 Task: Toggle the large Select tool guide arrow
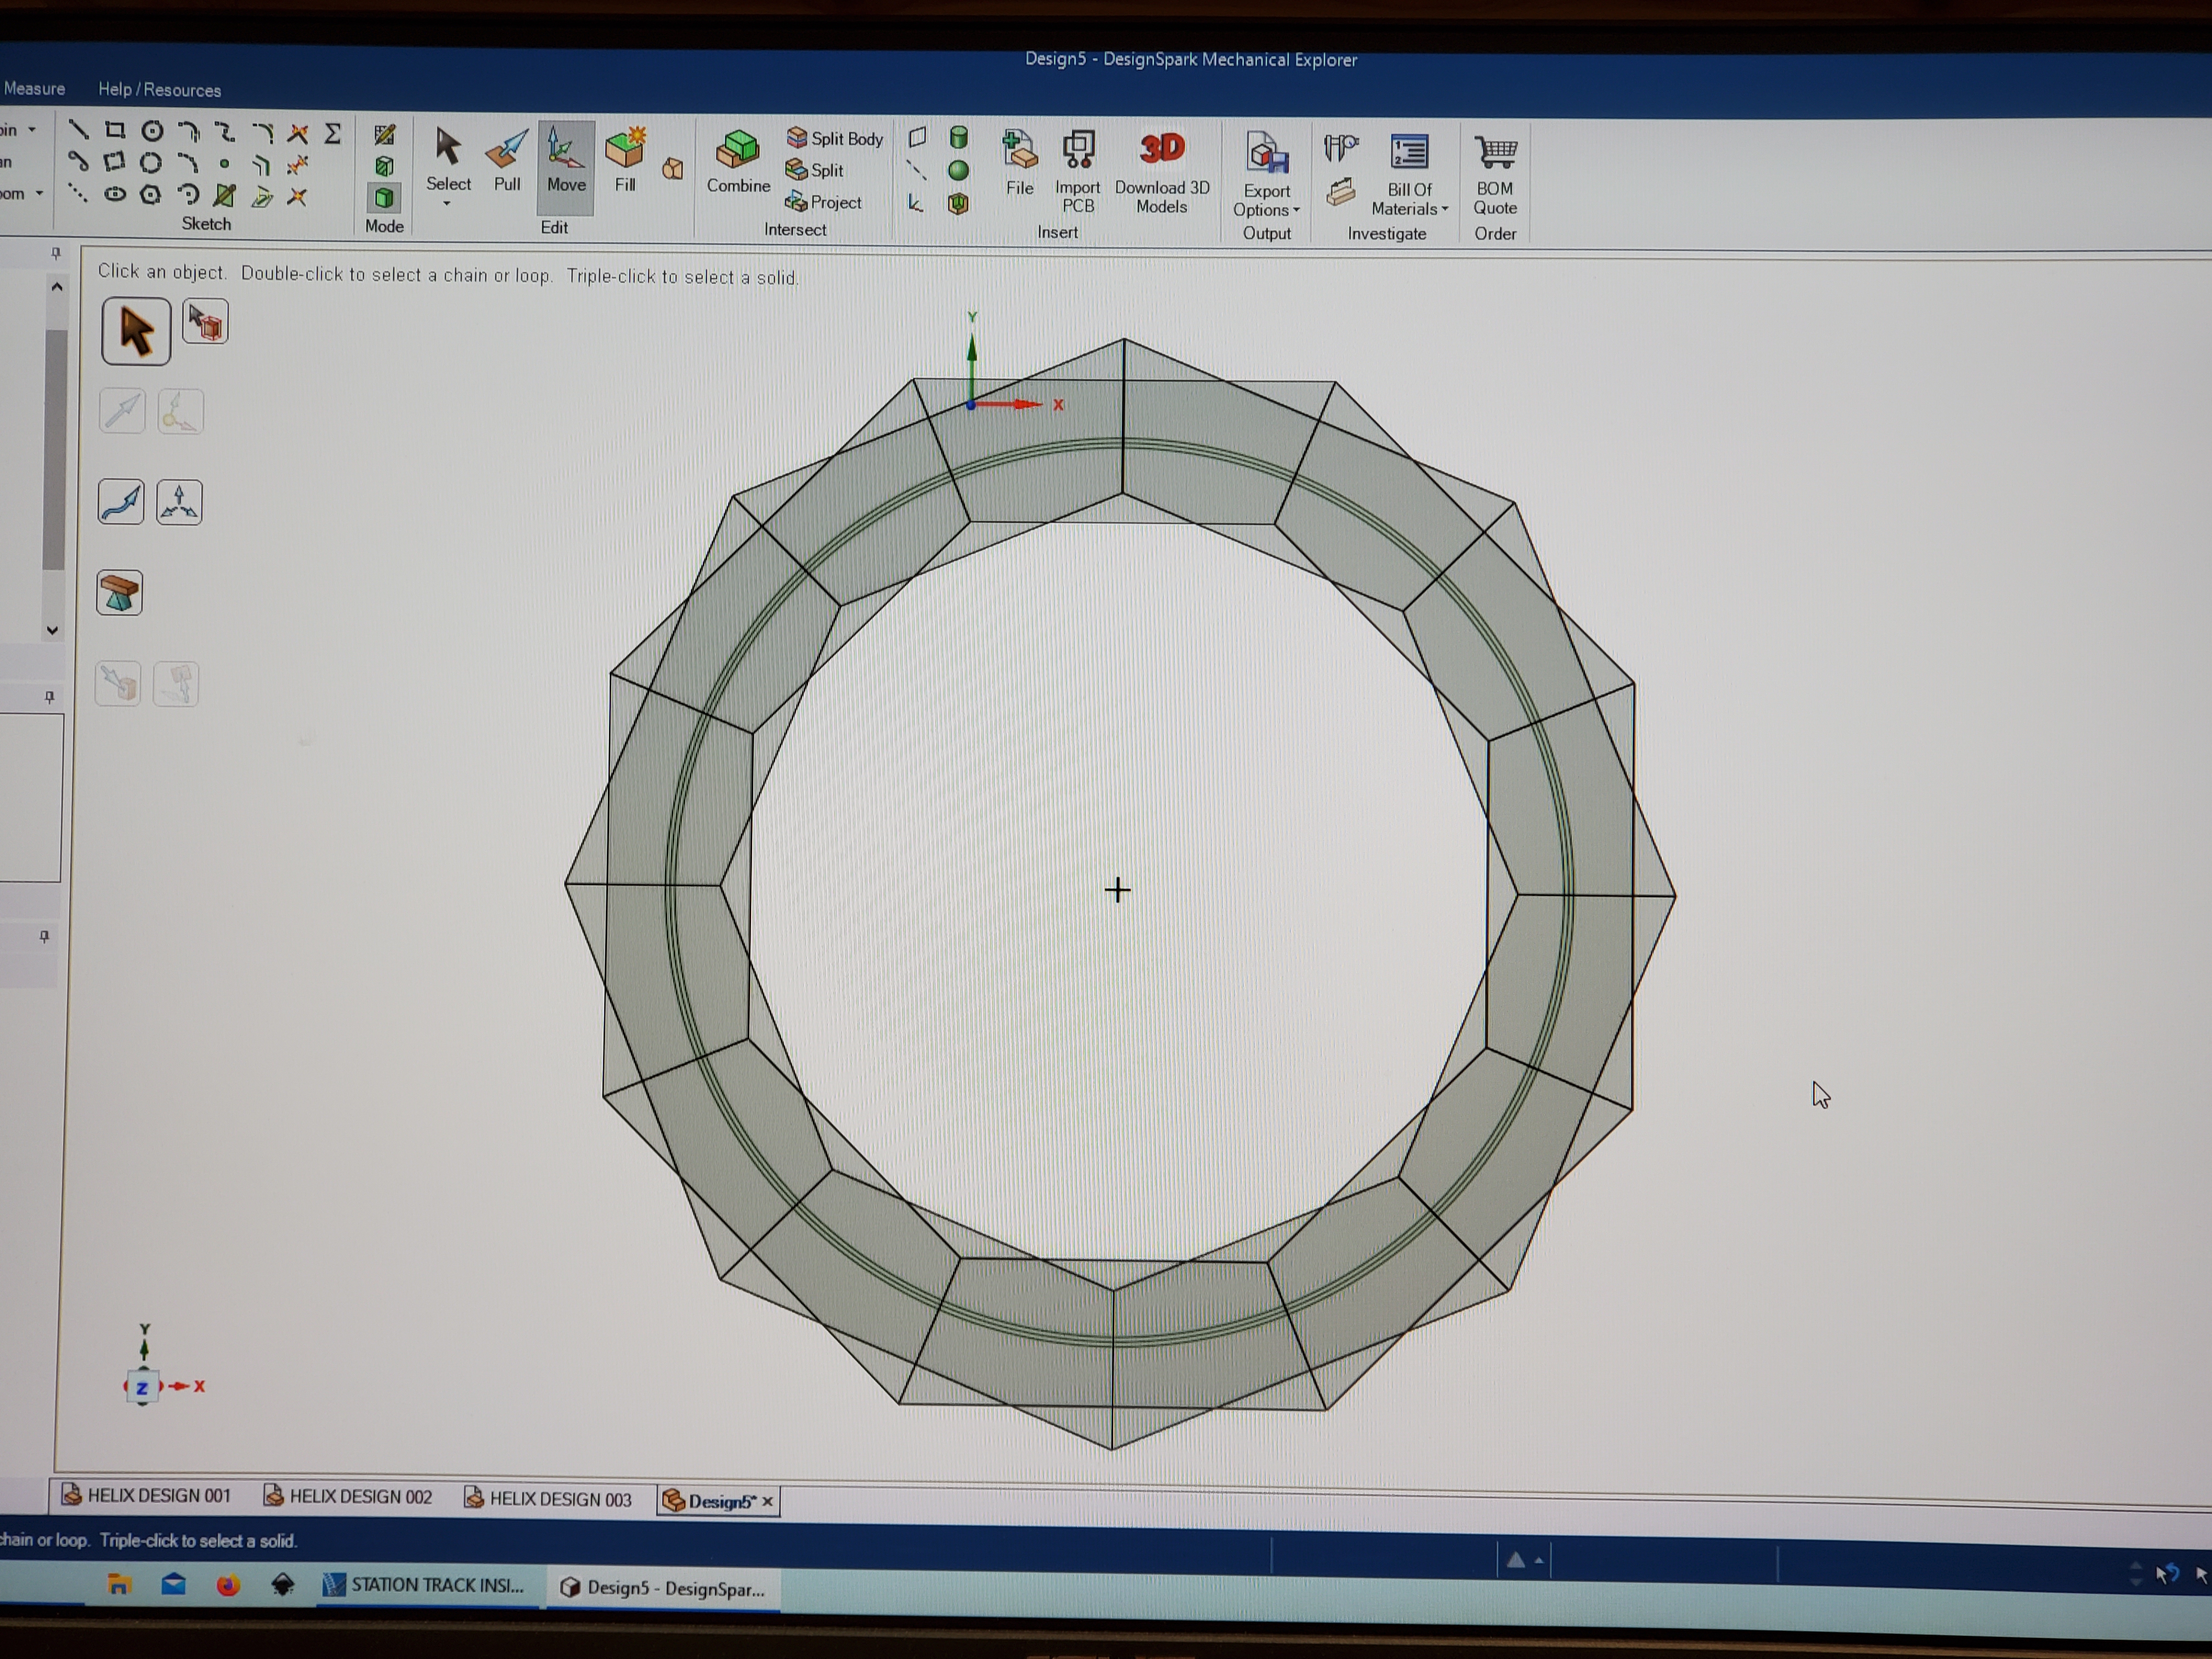tap(136, 331)
